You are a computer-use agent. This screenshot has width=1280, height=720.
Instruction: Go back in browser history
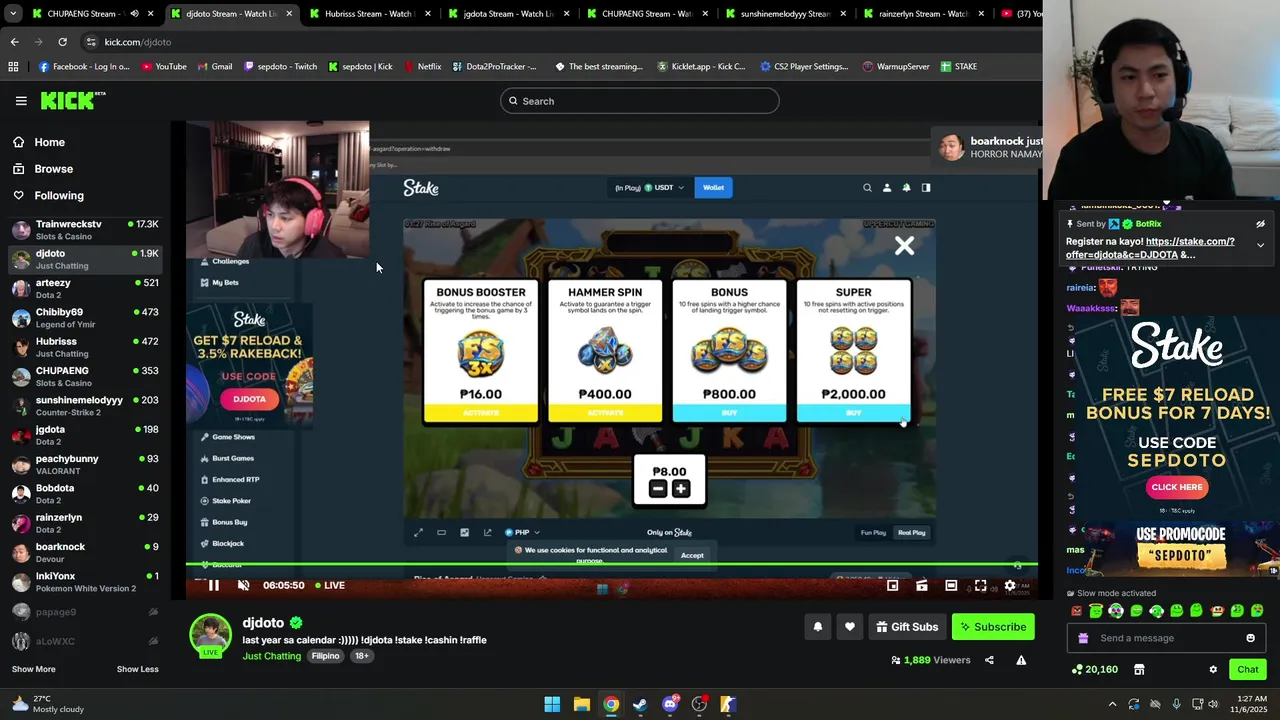(14, 42)
